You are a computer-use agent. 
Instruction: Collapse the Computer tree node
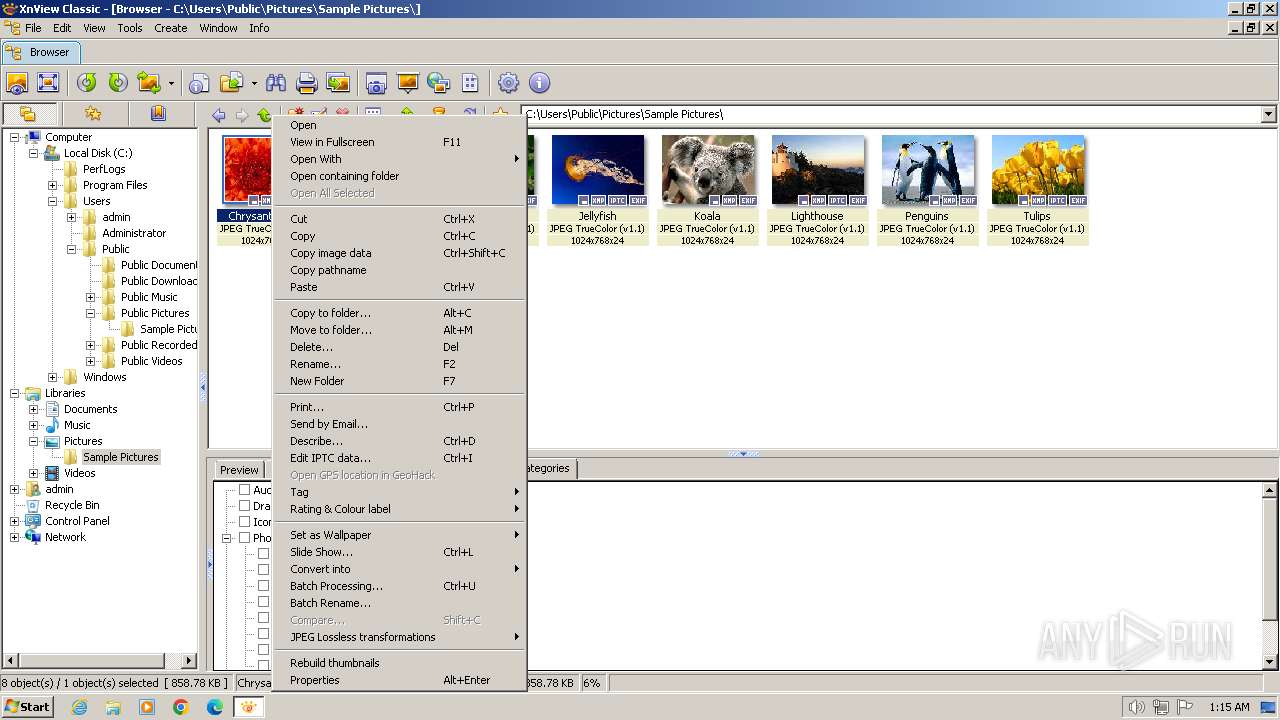[15, 137]
